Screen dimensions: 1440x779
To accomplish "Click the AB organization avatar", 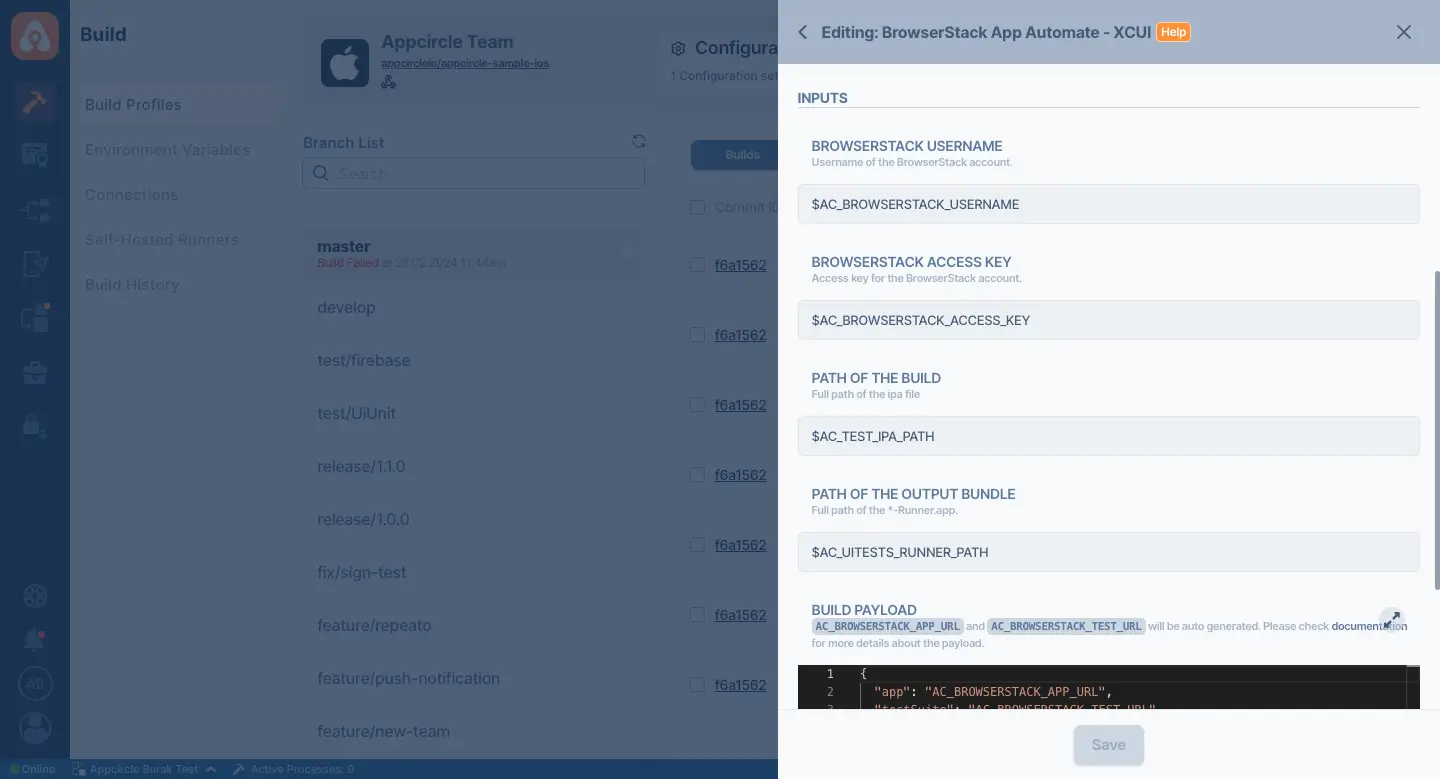I will (x=35, y=684).
